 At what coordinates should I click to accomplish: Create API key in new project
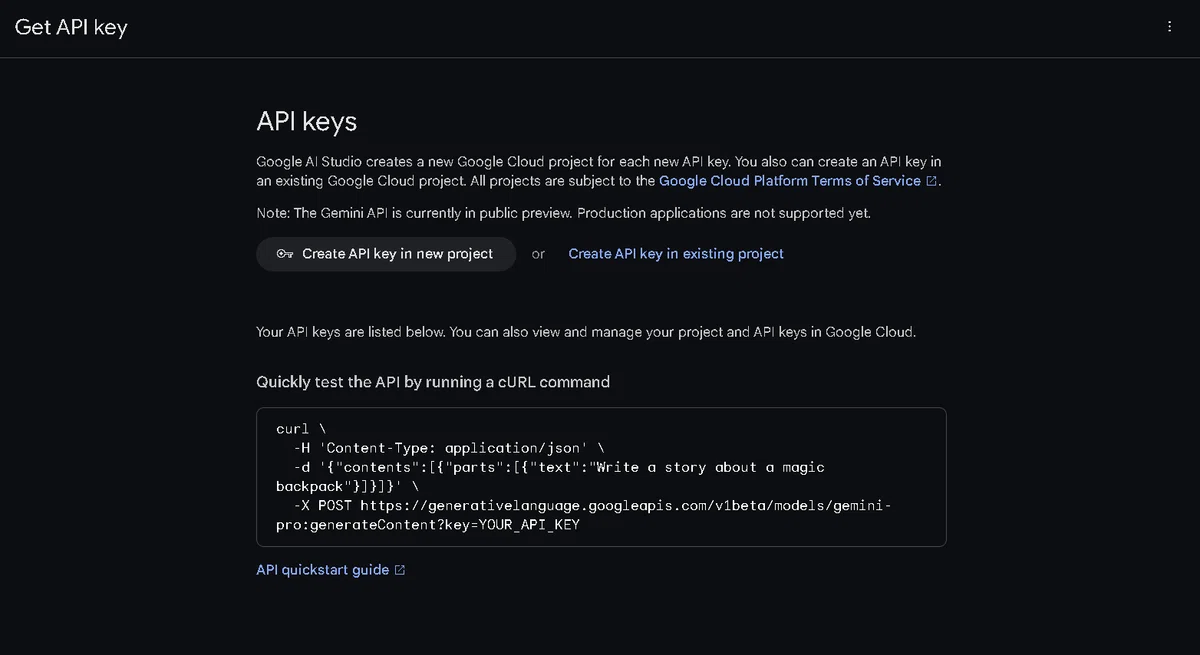click(386, 254)
